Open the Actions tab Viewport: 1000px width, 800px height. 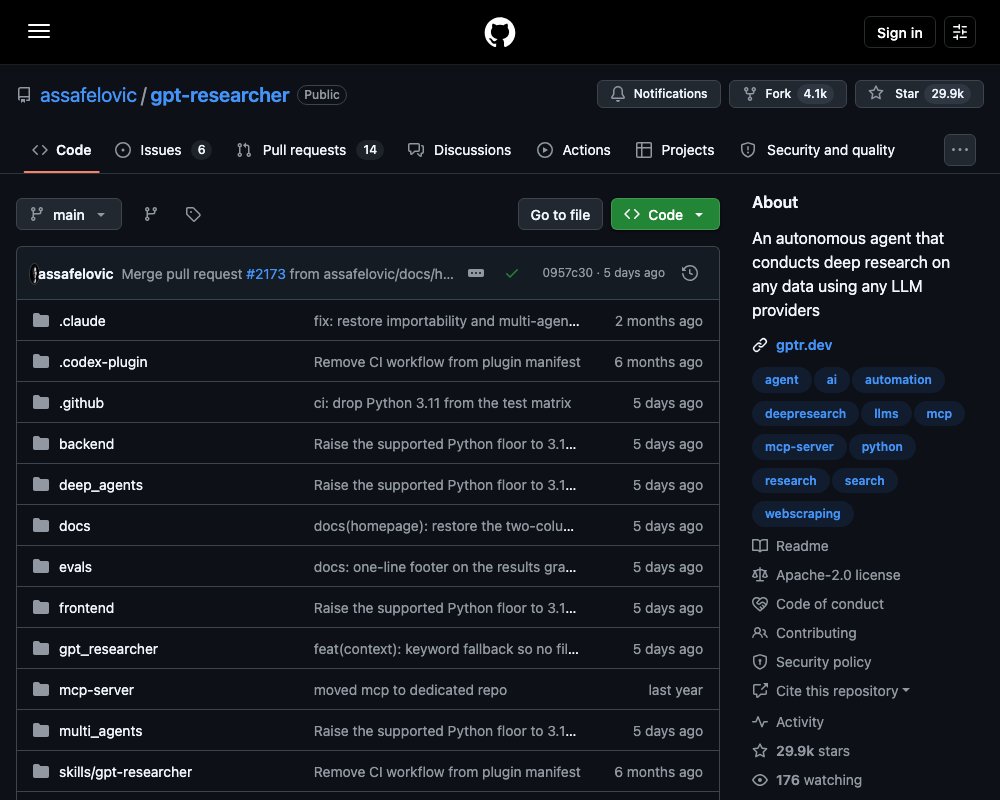(573, 150)
